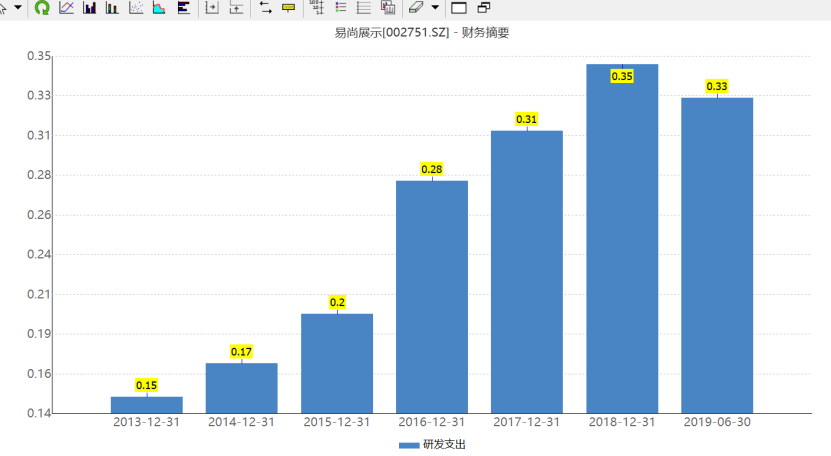Image resolution: width=831 pixels, height=456 pixels.
Task: Click the green refresh icon
Action: [x=42, y=7]
